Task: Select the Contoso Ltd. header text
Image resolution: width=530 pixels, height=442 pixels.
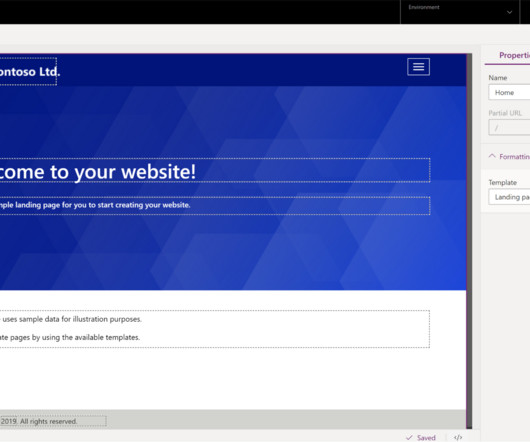Action: coord(28,72)
